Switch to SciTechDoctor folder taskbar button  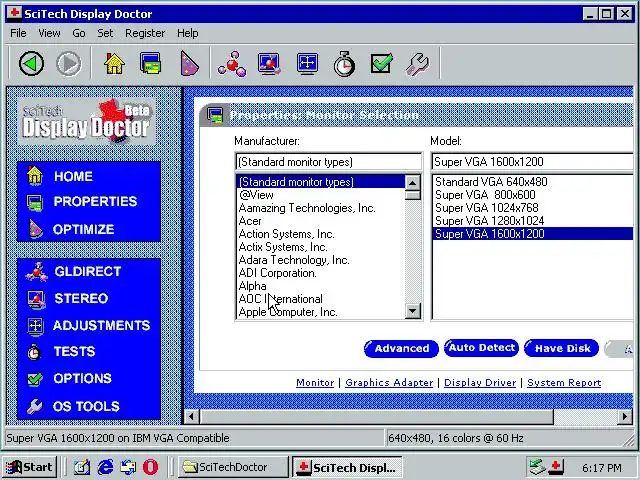click(x=232, y=467)
